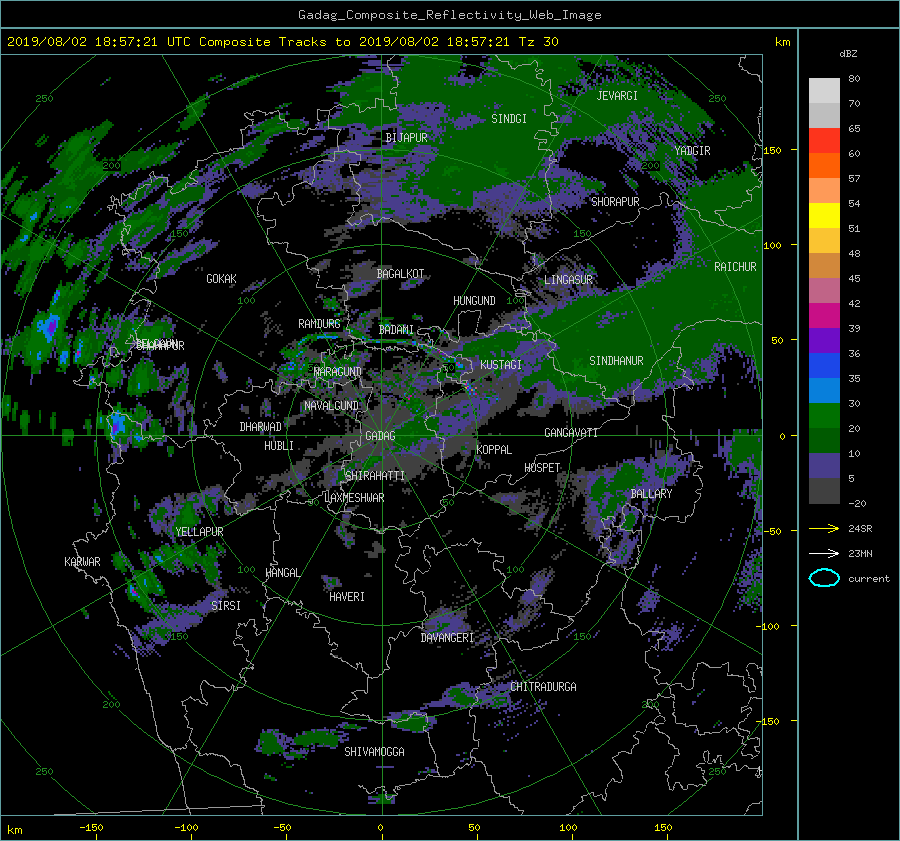Select the yellow 54 dBZ color swatch

pyautogui.click(x=824, y=215)
